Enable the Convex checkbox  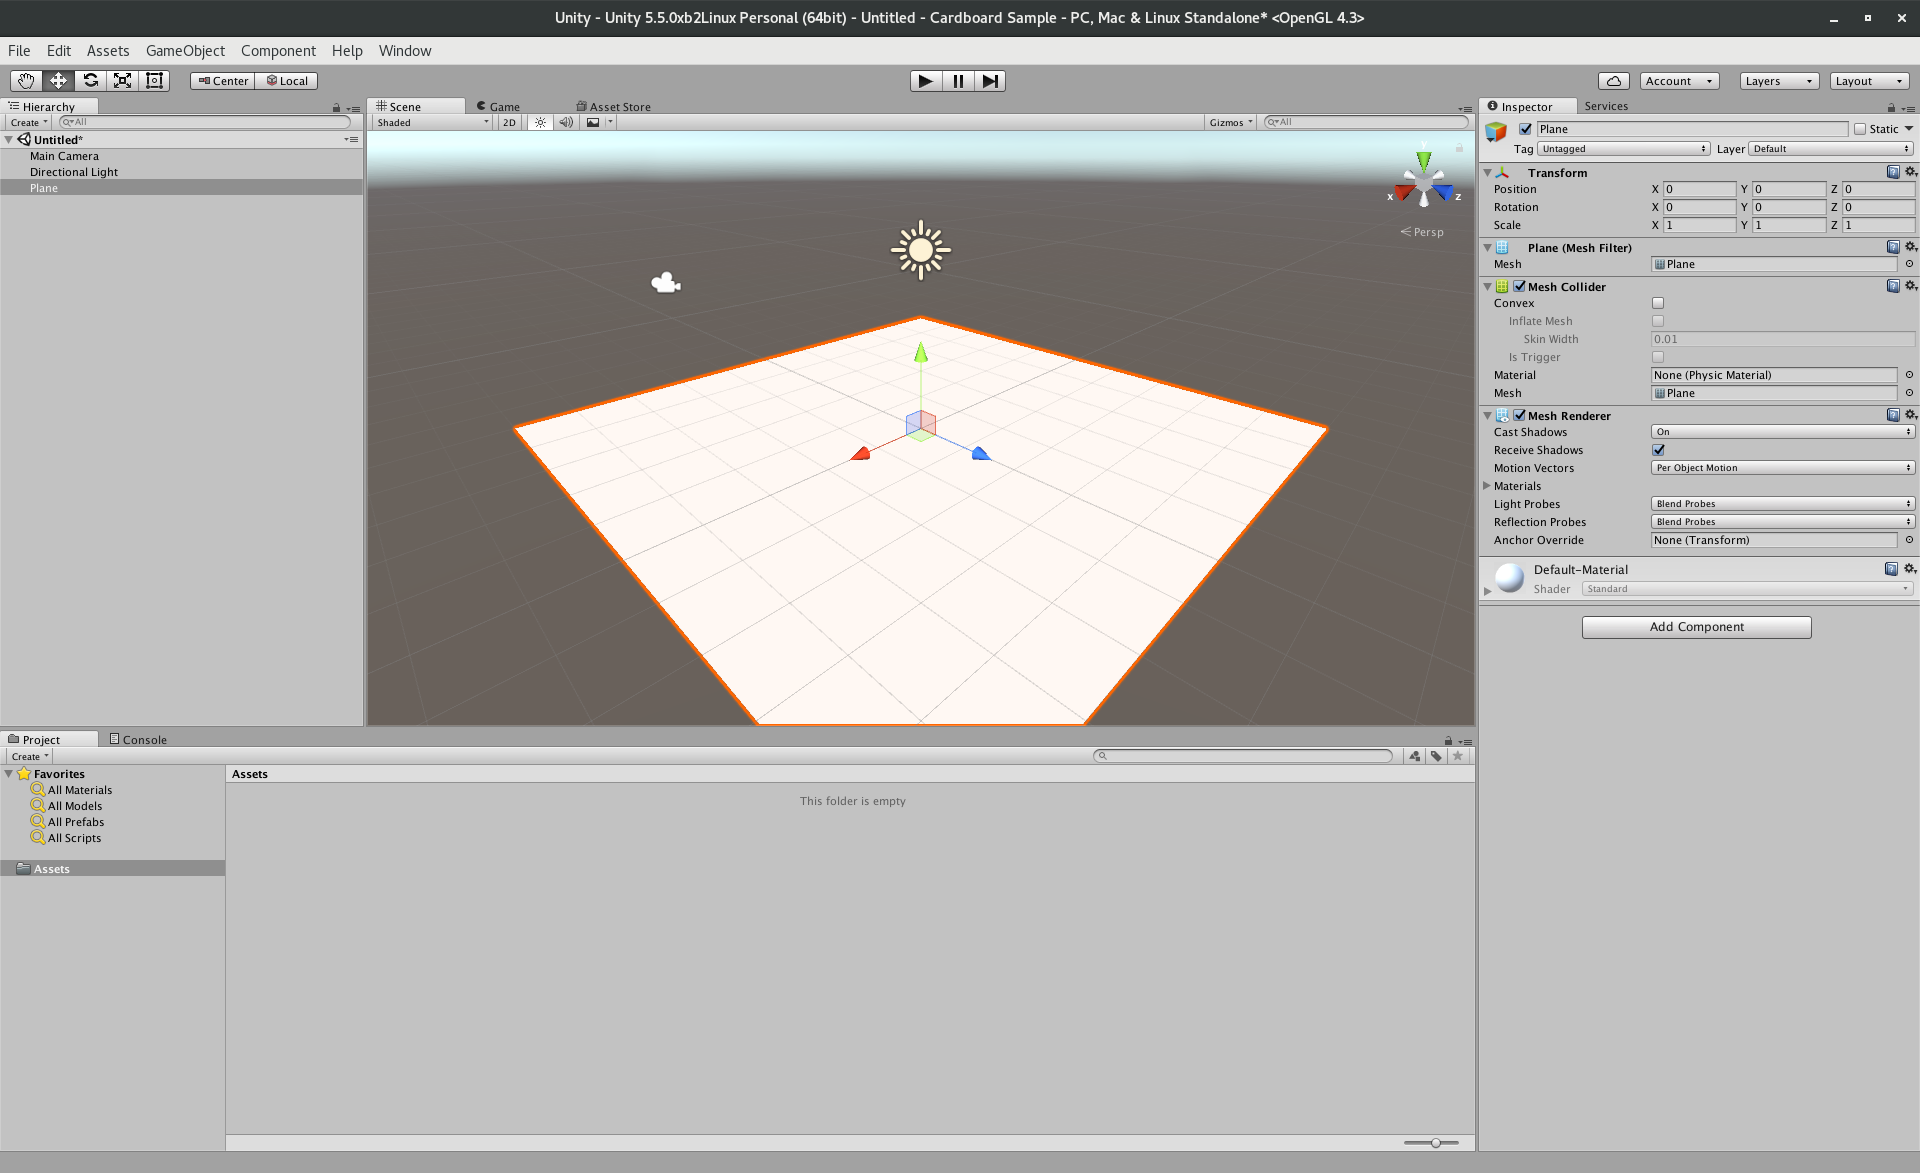click(x=1658, y=303)
